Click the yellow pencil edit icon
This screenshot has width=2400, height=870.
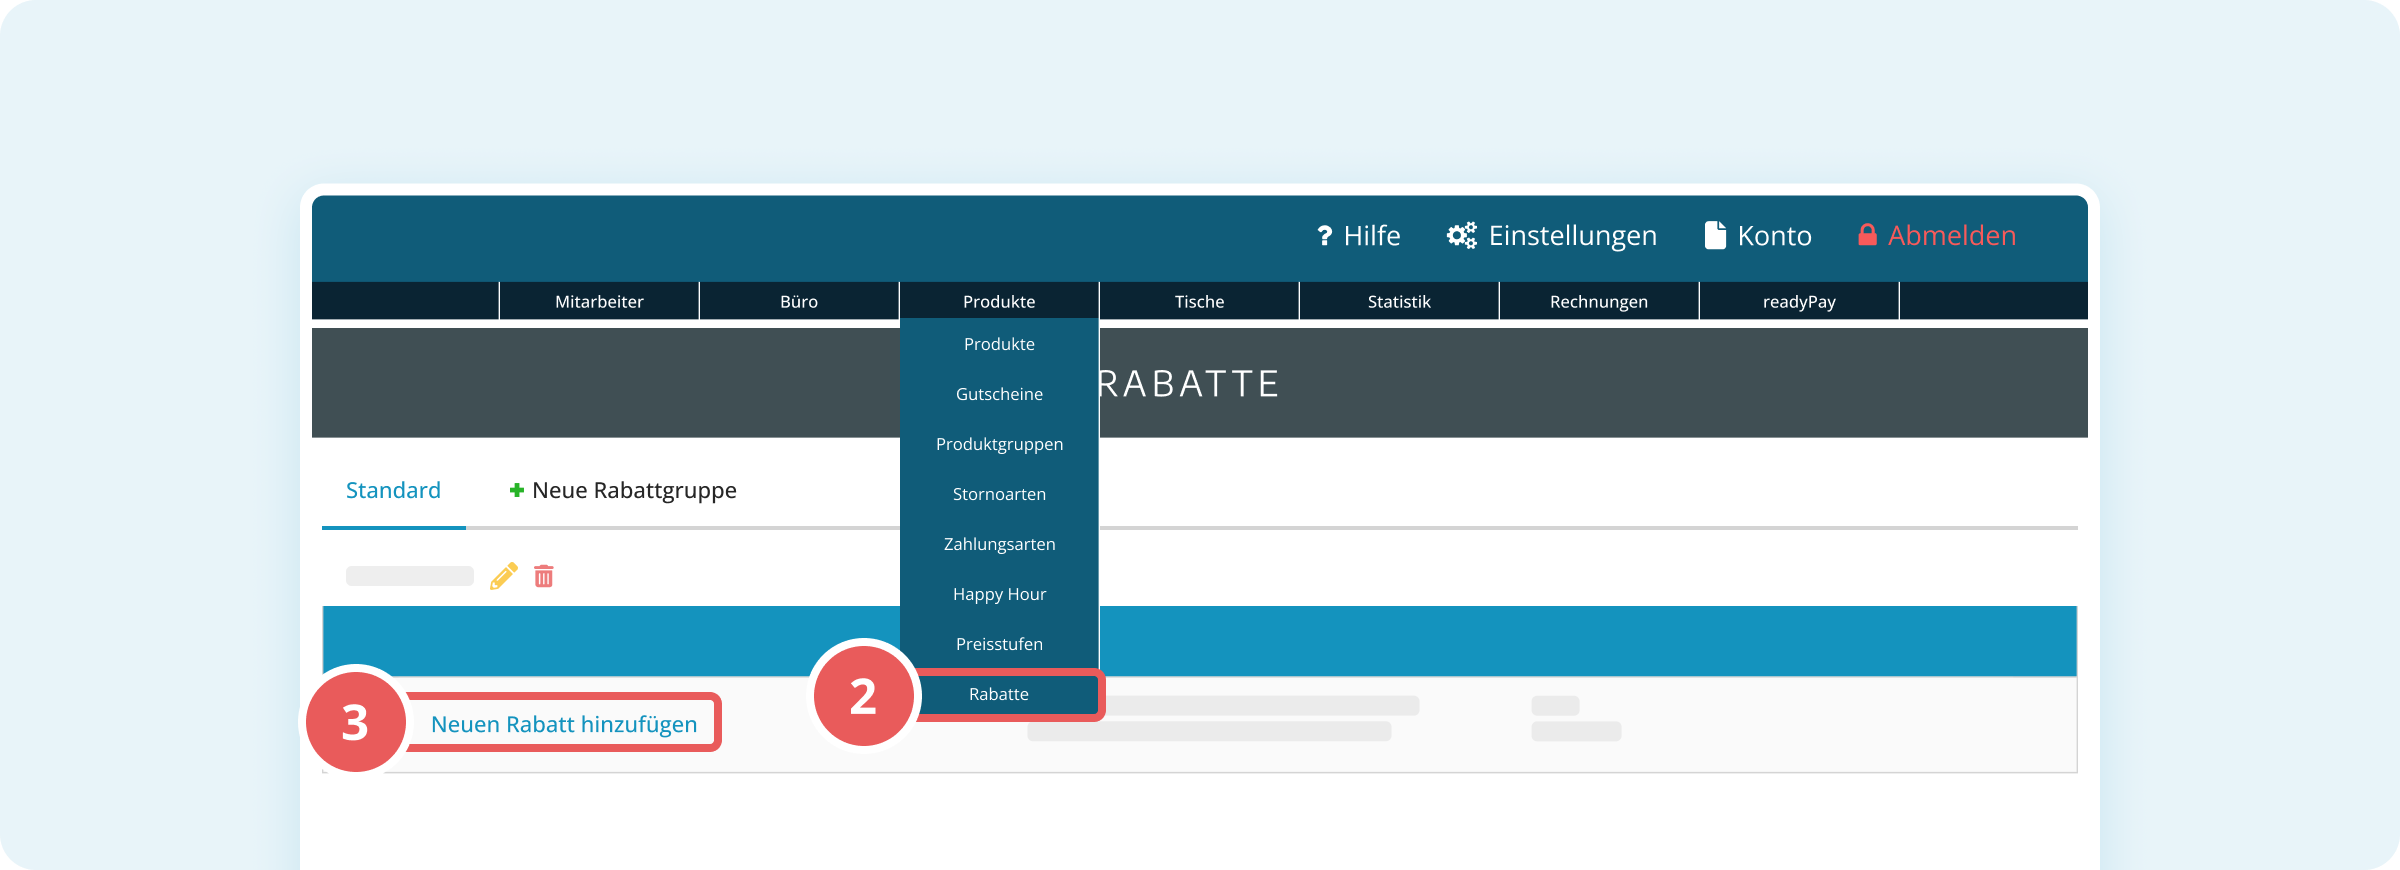pos(504,576)
